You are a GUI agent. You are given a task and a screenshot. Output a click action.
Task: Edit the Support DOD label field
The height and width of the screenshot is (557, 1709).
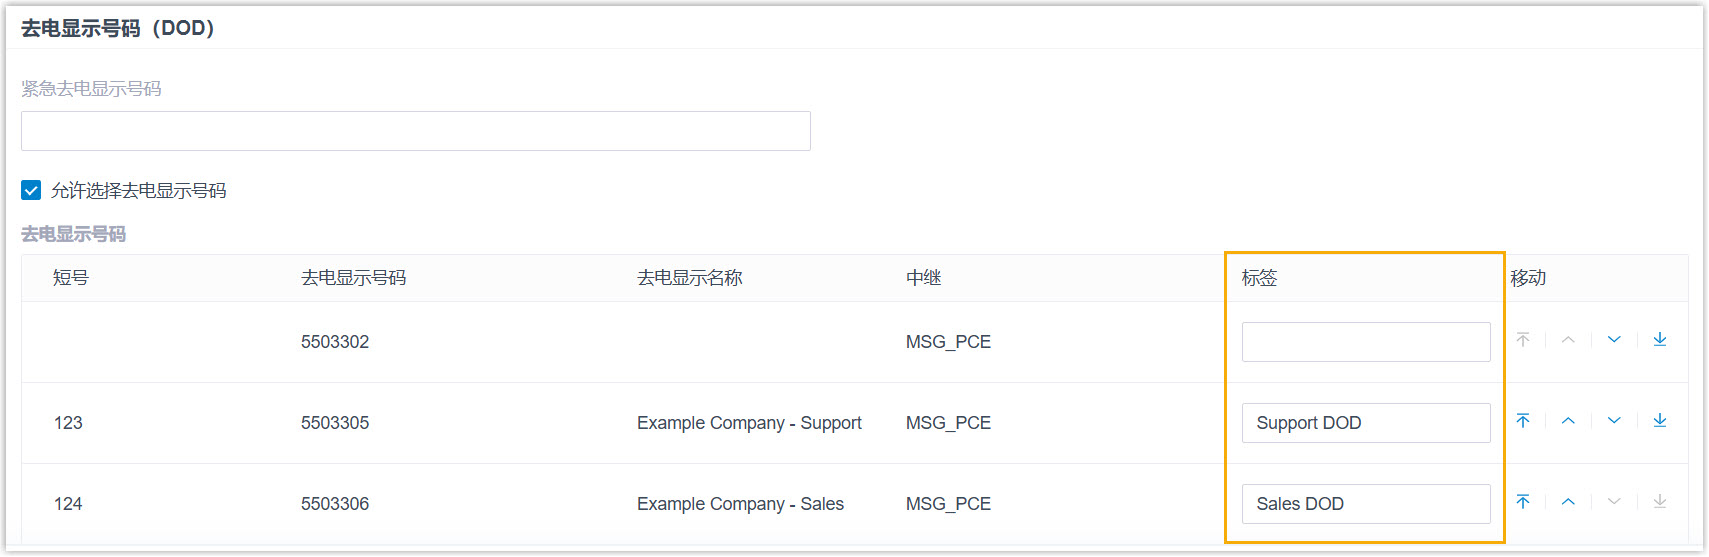pos(1365,423)
